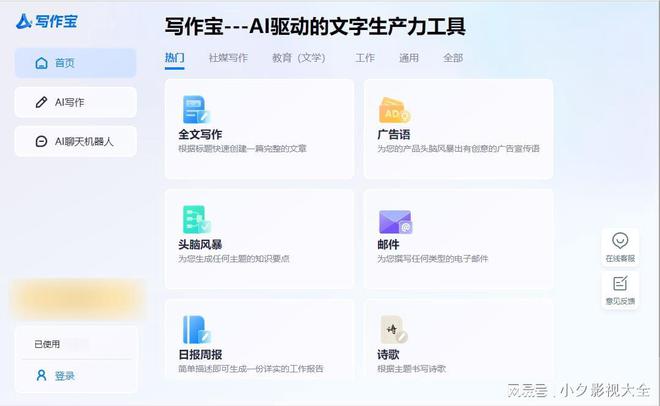Screen dimensions: 660x406
Task: Show the 全部 tab
Action: [x=453, y=58]
